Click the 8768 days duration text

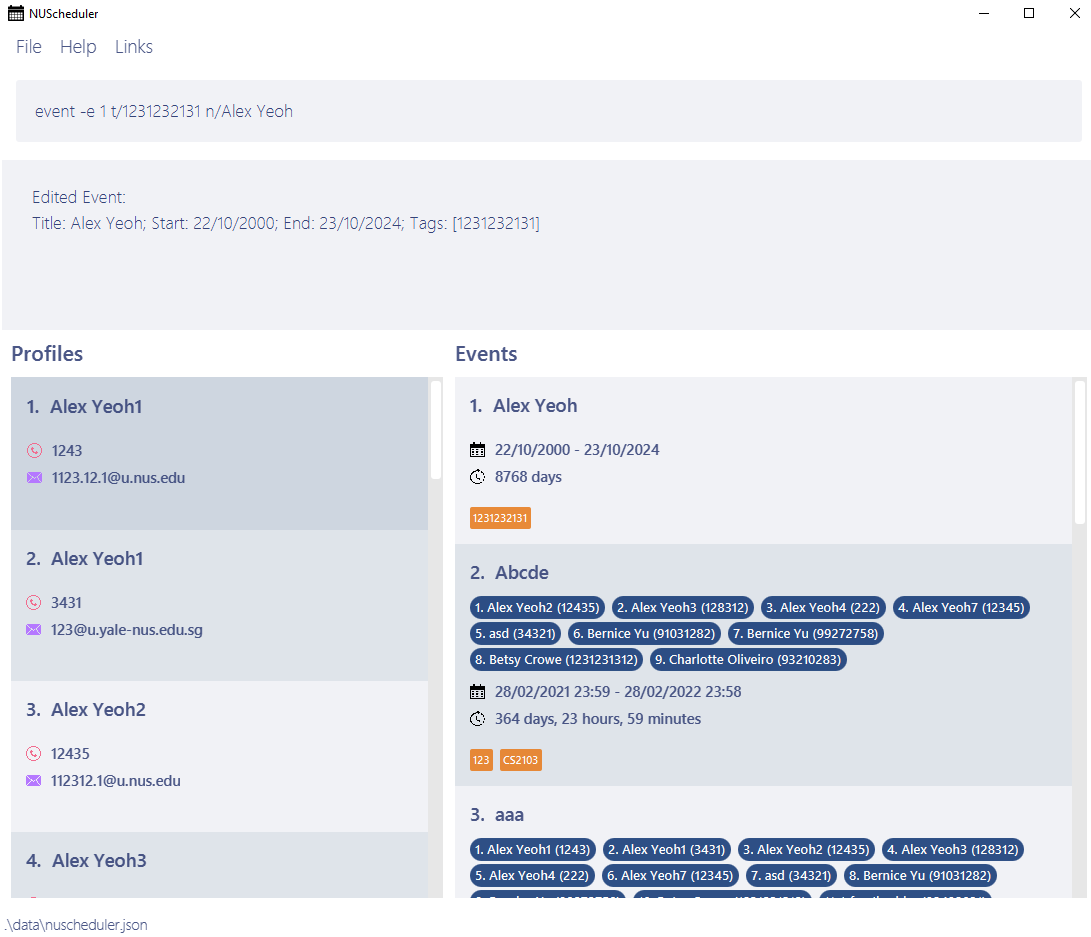[x=528, y=477]
